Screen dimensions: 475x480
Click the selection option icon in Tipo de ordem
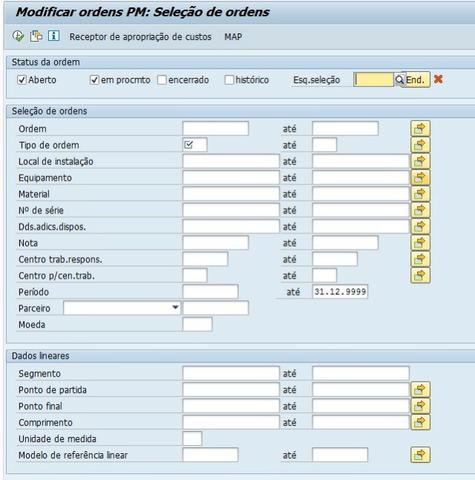pos(189,145)
